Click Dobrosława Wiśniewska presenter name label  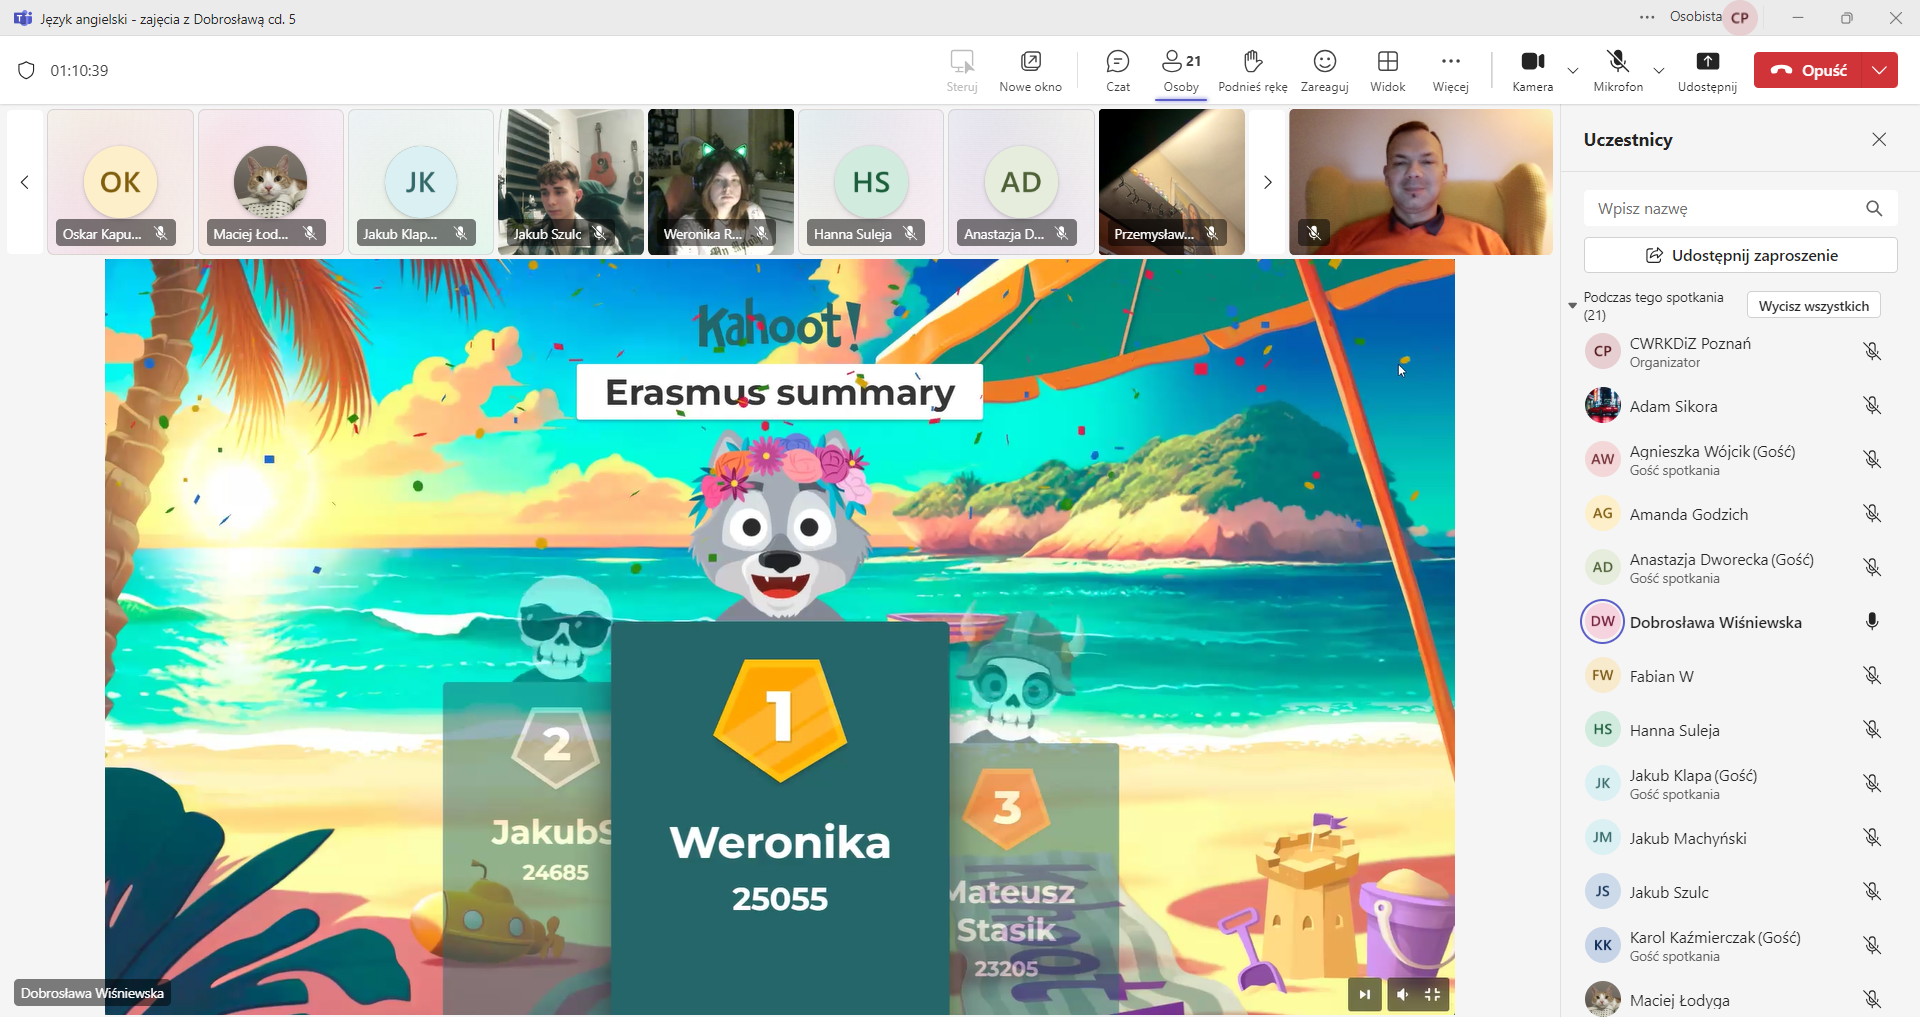tap(92, 993)
